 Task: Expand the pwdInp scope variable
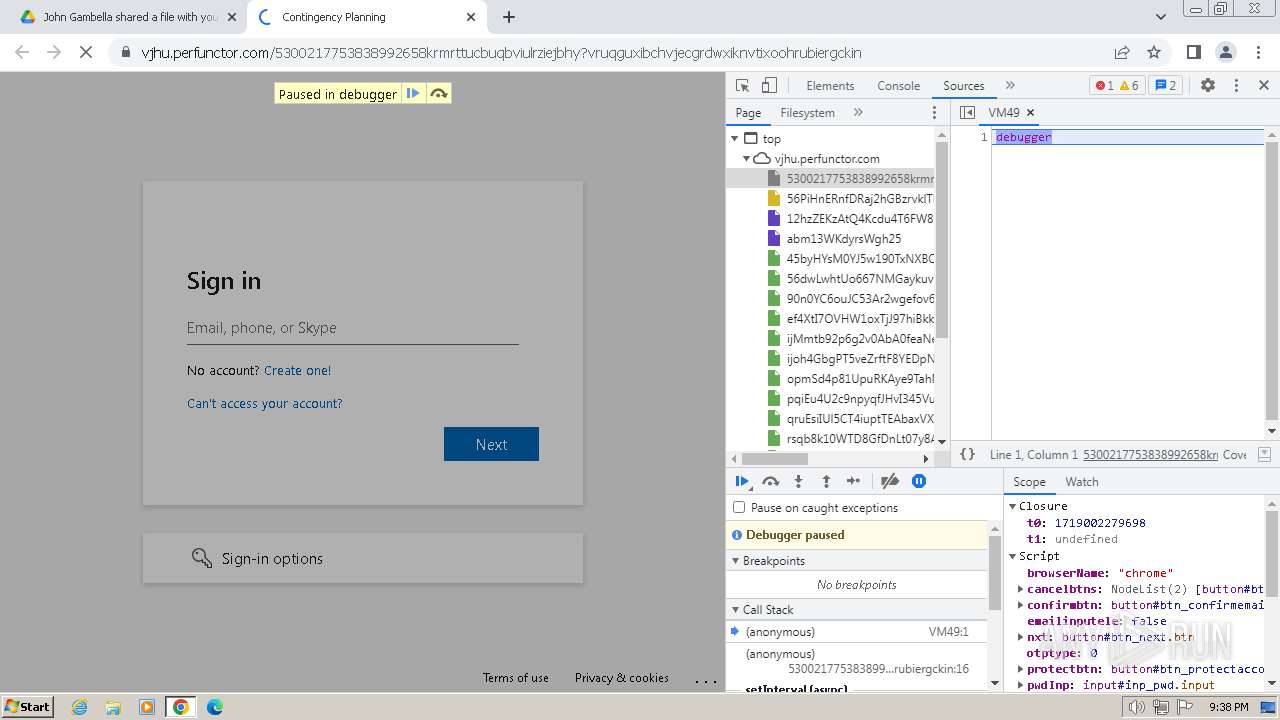1021,685
